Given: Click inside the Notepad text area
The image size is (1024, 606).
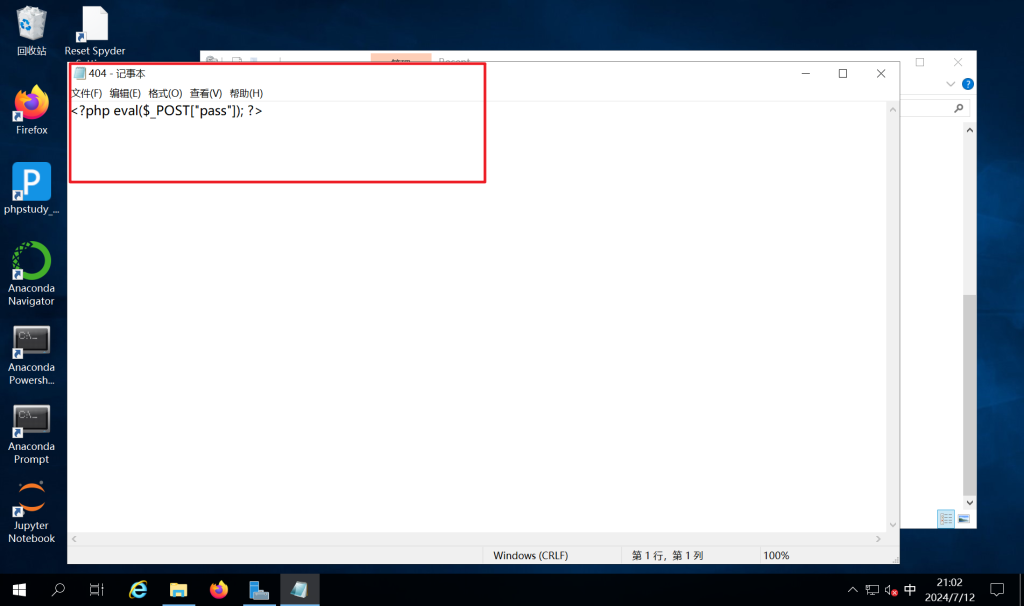Looking at the screenshot, I should (x=480, y=320).
